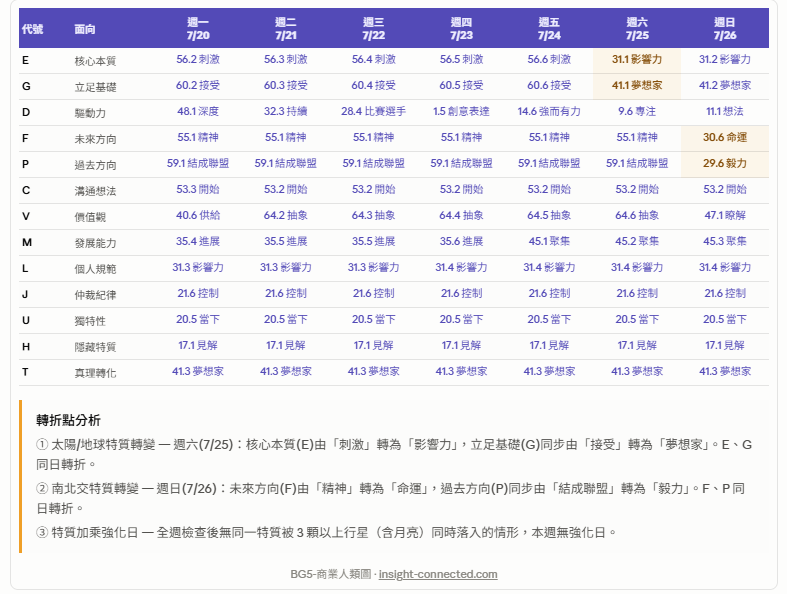The width and height of the screenshot is (787, 594).
Task: Click the 48.1 深度 cell
Action: pyautogui.click(x=198, y=111)
